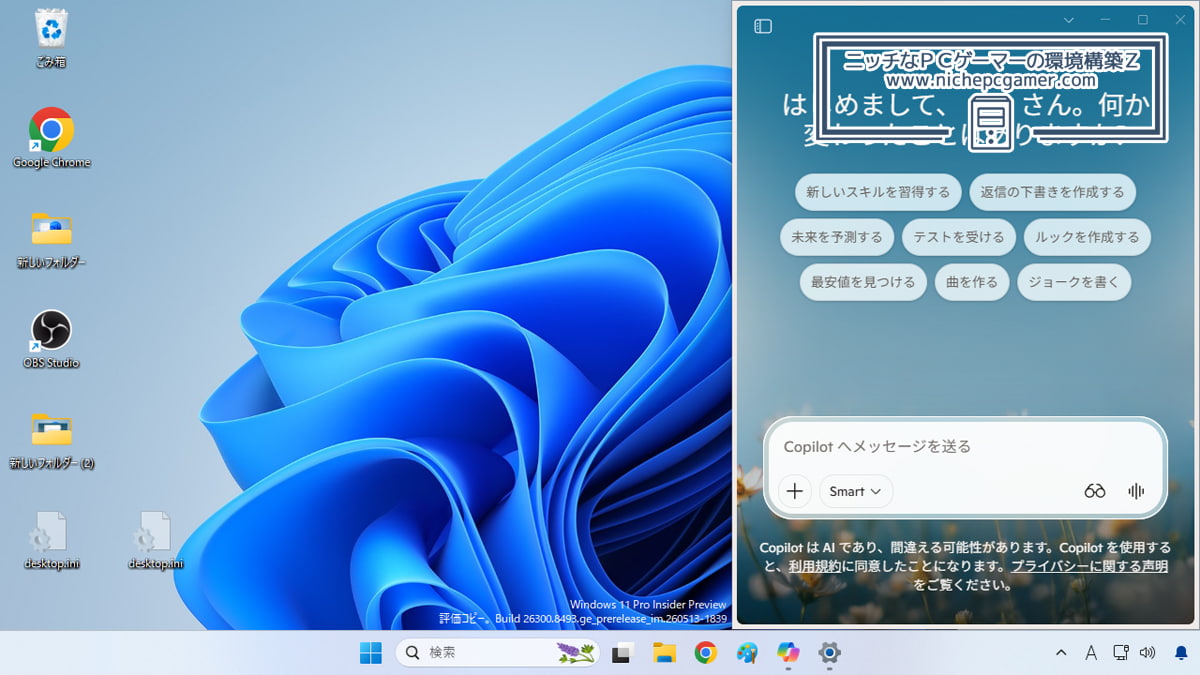Toggle the Copilot sidebar panel icon
This screenshot has height=675, width=1200.
[x=763, y=26]
